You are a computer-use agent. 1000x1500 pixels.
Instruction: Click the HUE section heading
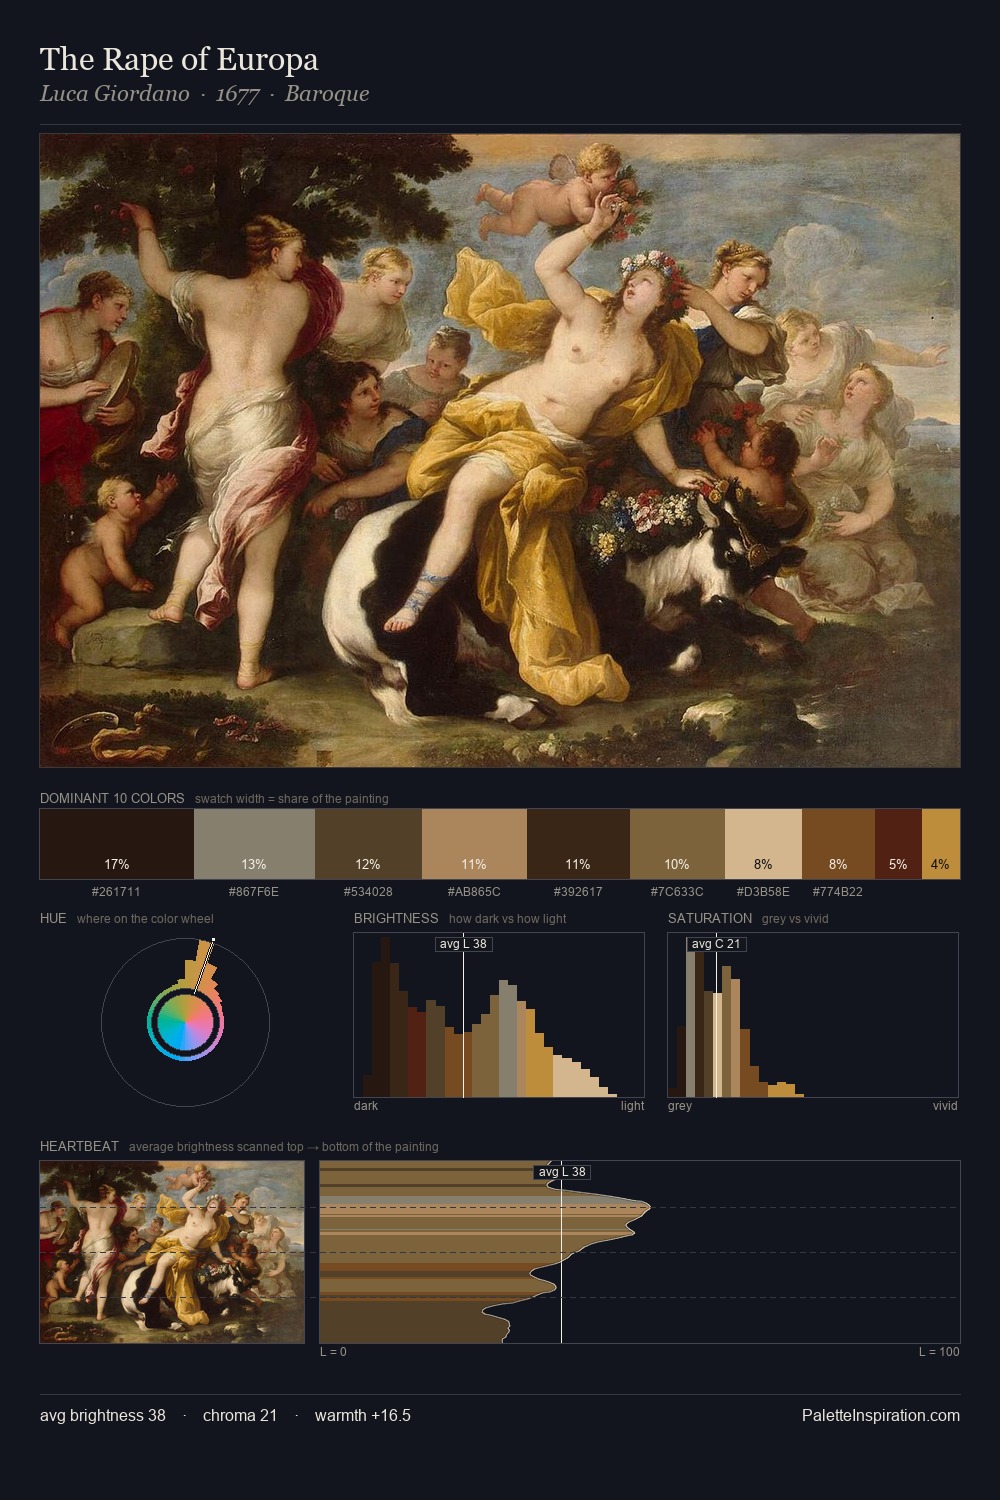[x=53, y=918]
